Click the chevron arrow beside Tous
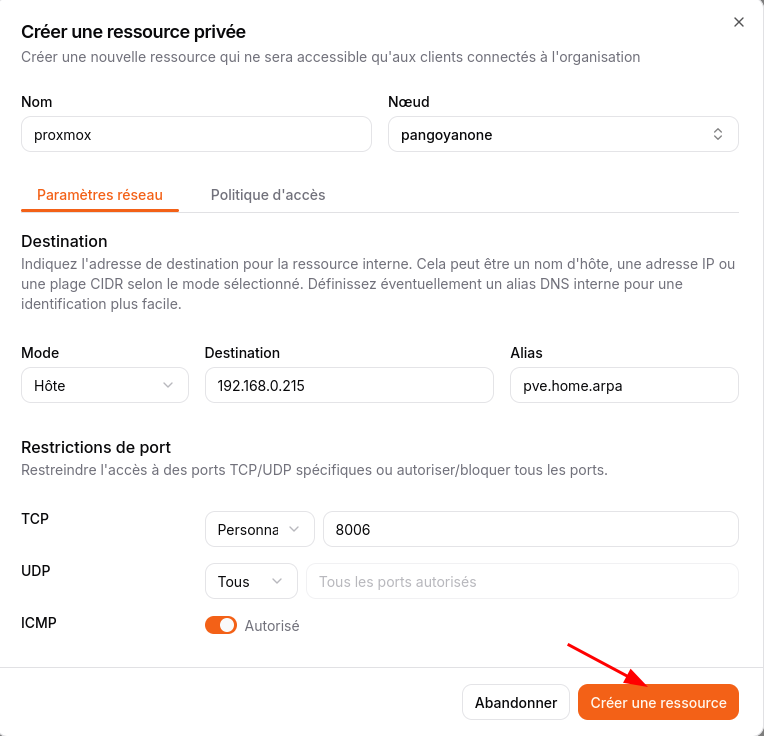764x736 pixels. point(277,581)
